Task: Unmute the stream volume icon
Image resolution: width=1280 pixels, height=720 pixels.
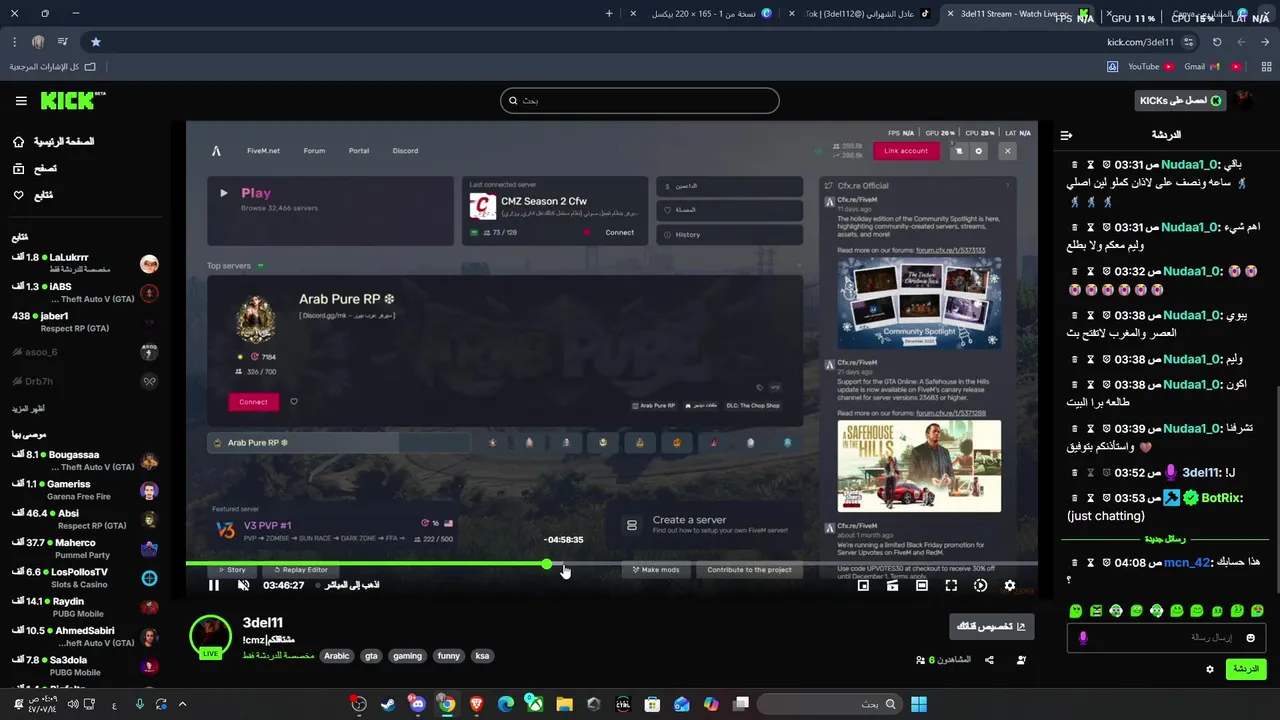Action: pyautogui.click(x=243, y=585)
